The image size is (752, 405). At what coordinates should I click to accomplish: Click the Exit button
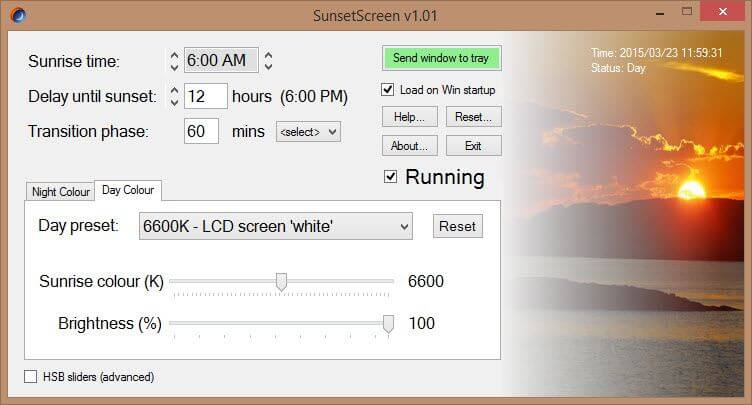[x=474, y=146]
